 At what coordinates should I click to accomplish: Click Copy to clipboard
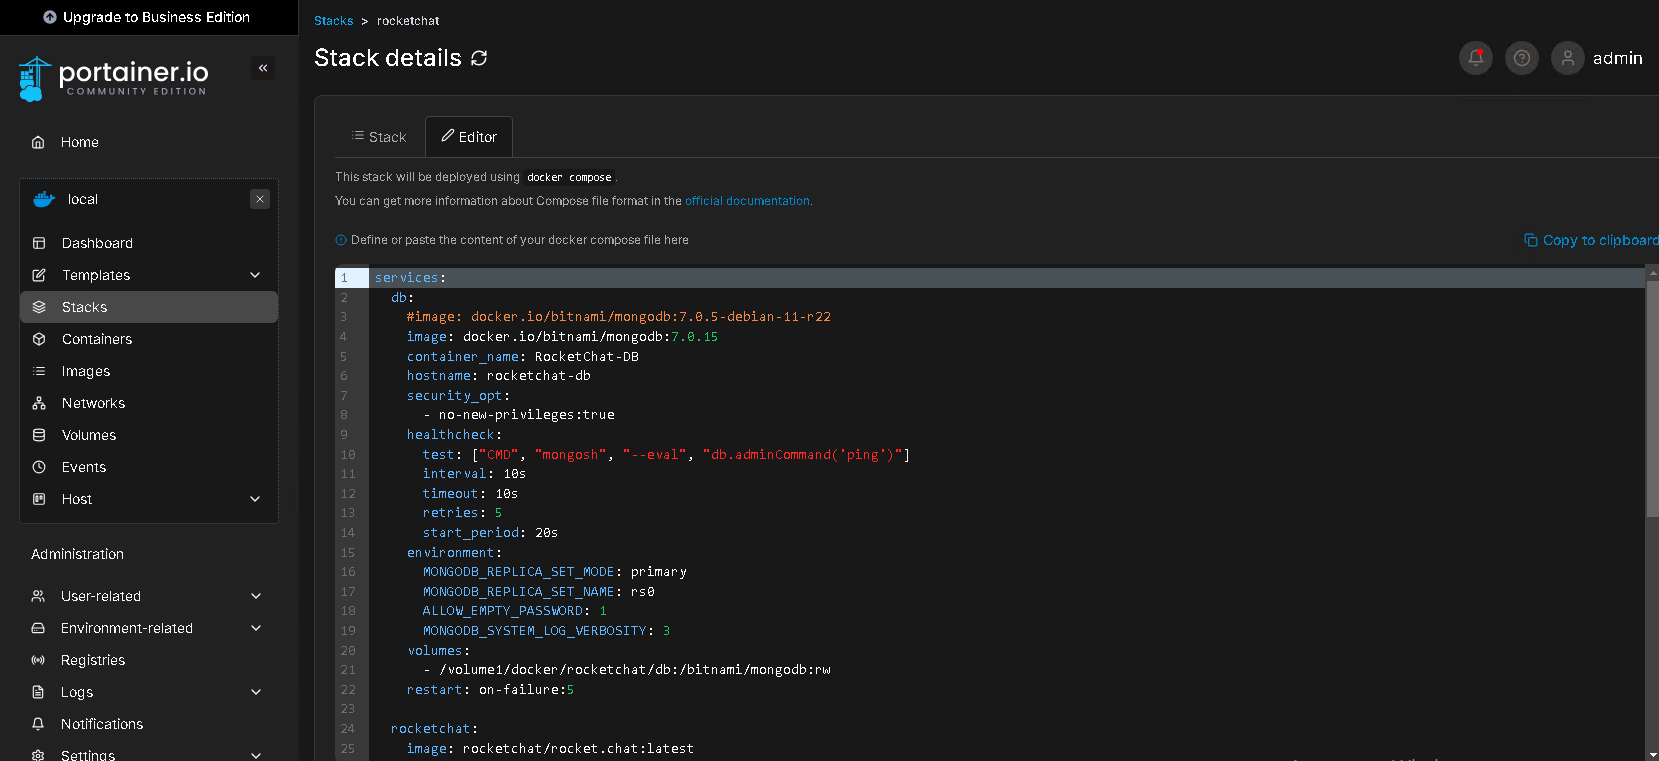[x=1590, y=240]
